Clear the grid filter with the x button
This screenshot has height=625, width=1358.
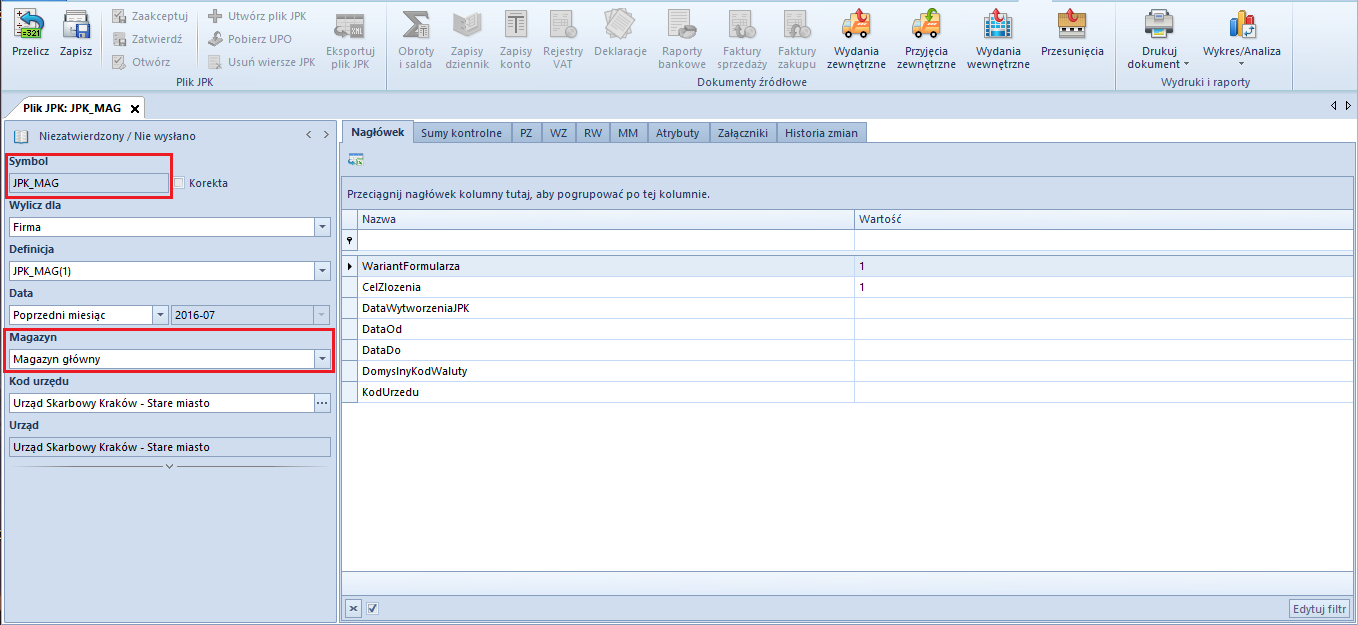[x=354, y=608]
